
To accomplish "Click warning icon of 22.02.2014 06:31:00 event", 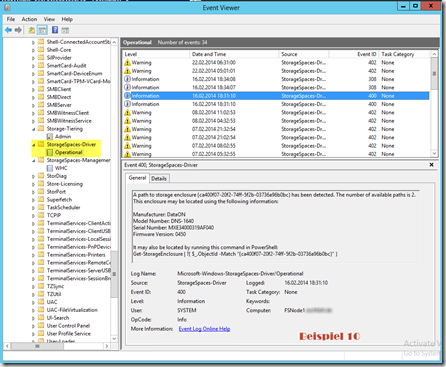I will click(x=127, y=62).
